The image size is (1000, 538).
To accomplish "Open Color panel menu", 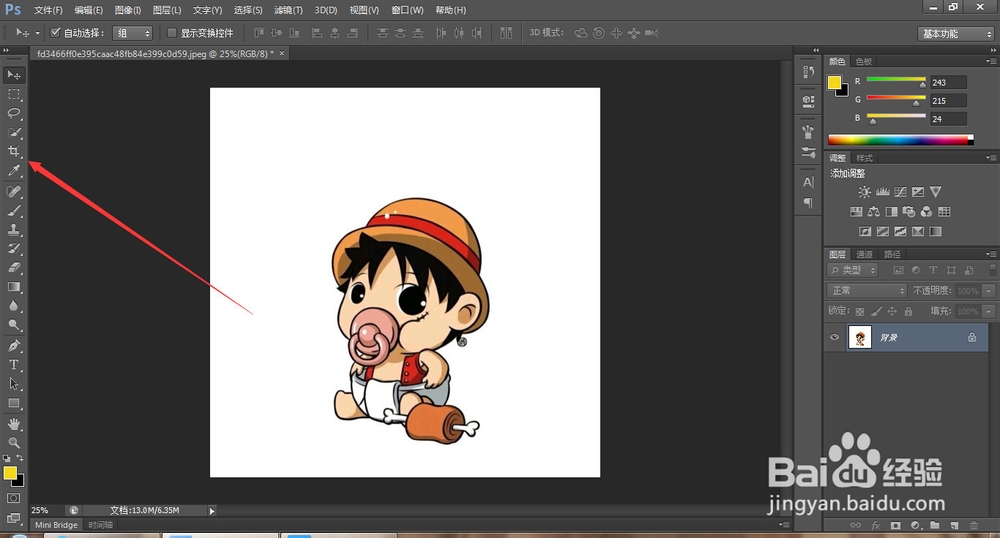I will pyautogui.click(x=990, y=61).
